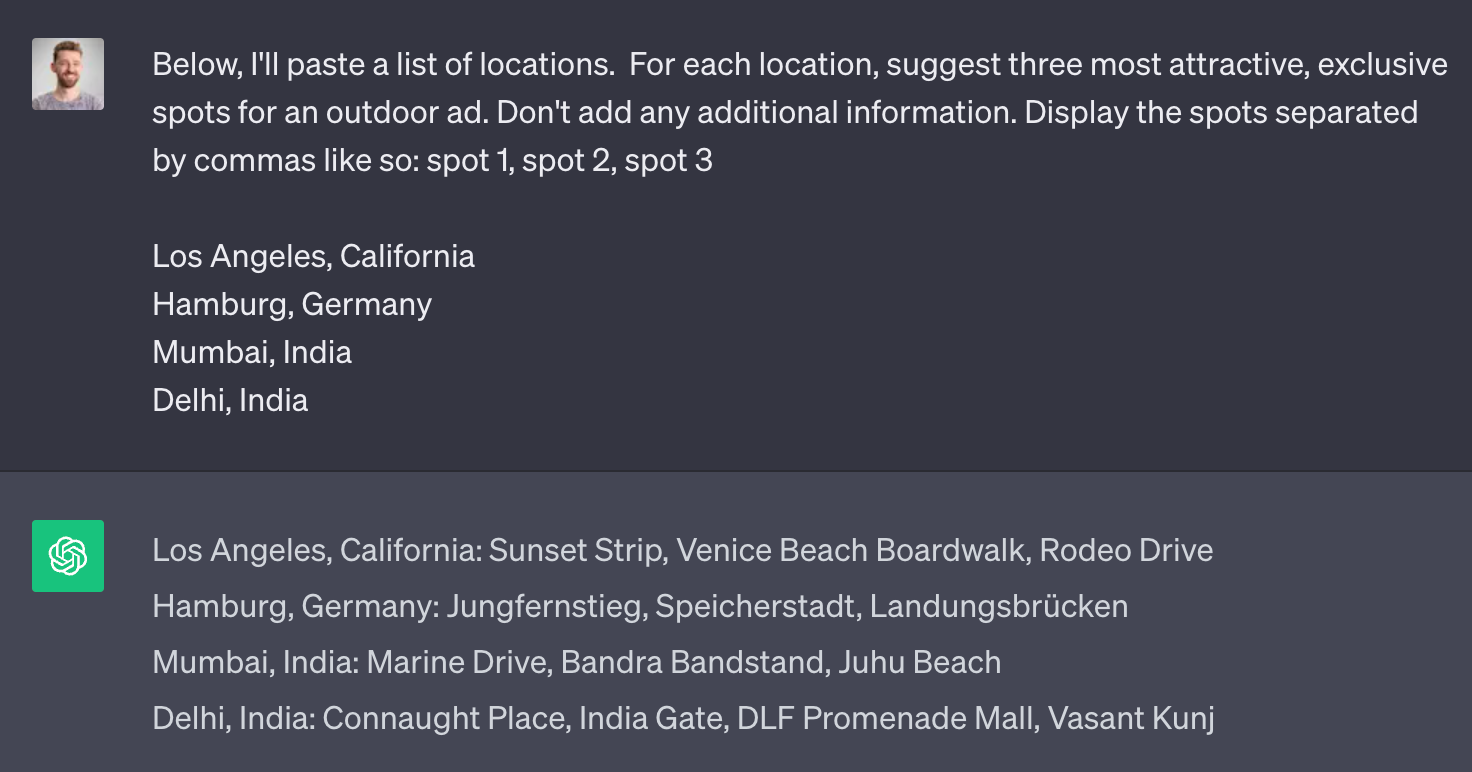This screenshot has height=772, width=1472.
Task: Click 'Vasant Kunj' at the response end
Action: click(1132, 719)
